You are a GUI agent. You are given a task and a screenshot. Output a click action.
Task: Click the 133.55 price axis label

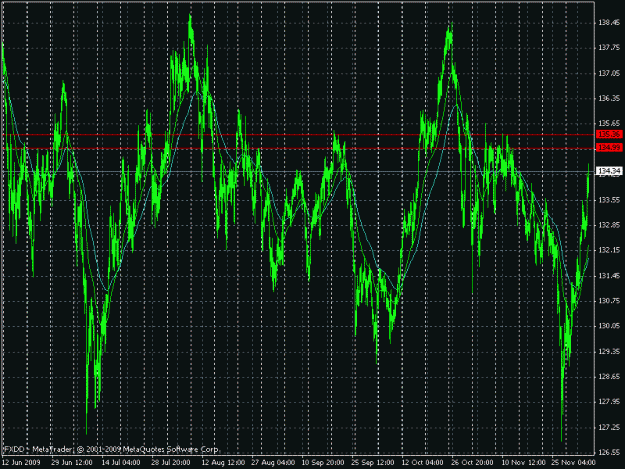(609, 200)
